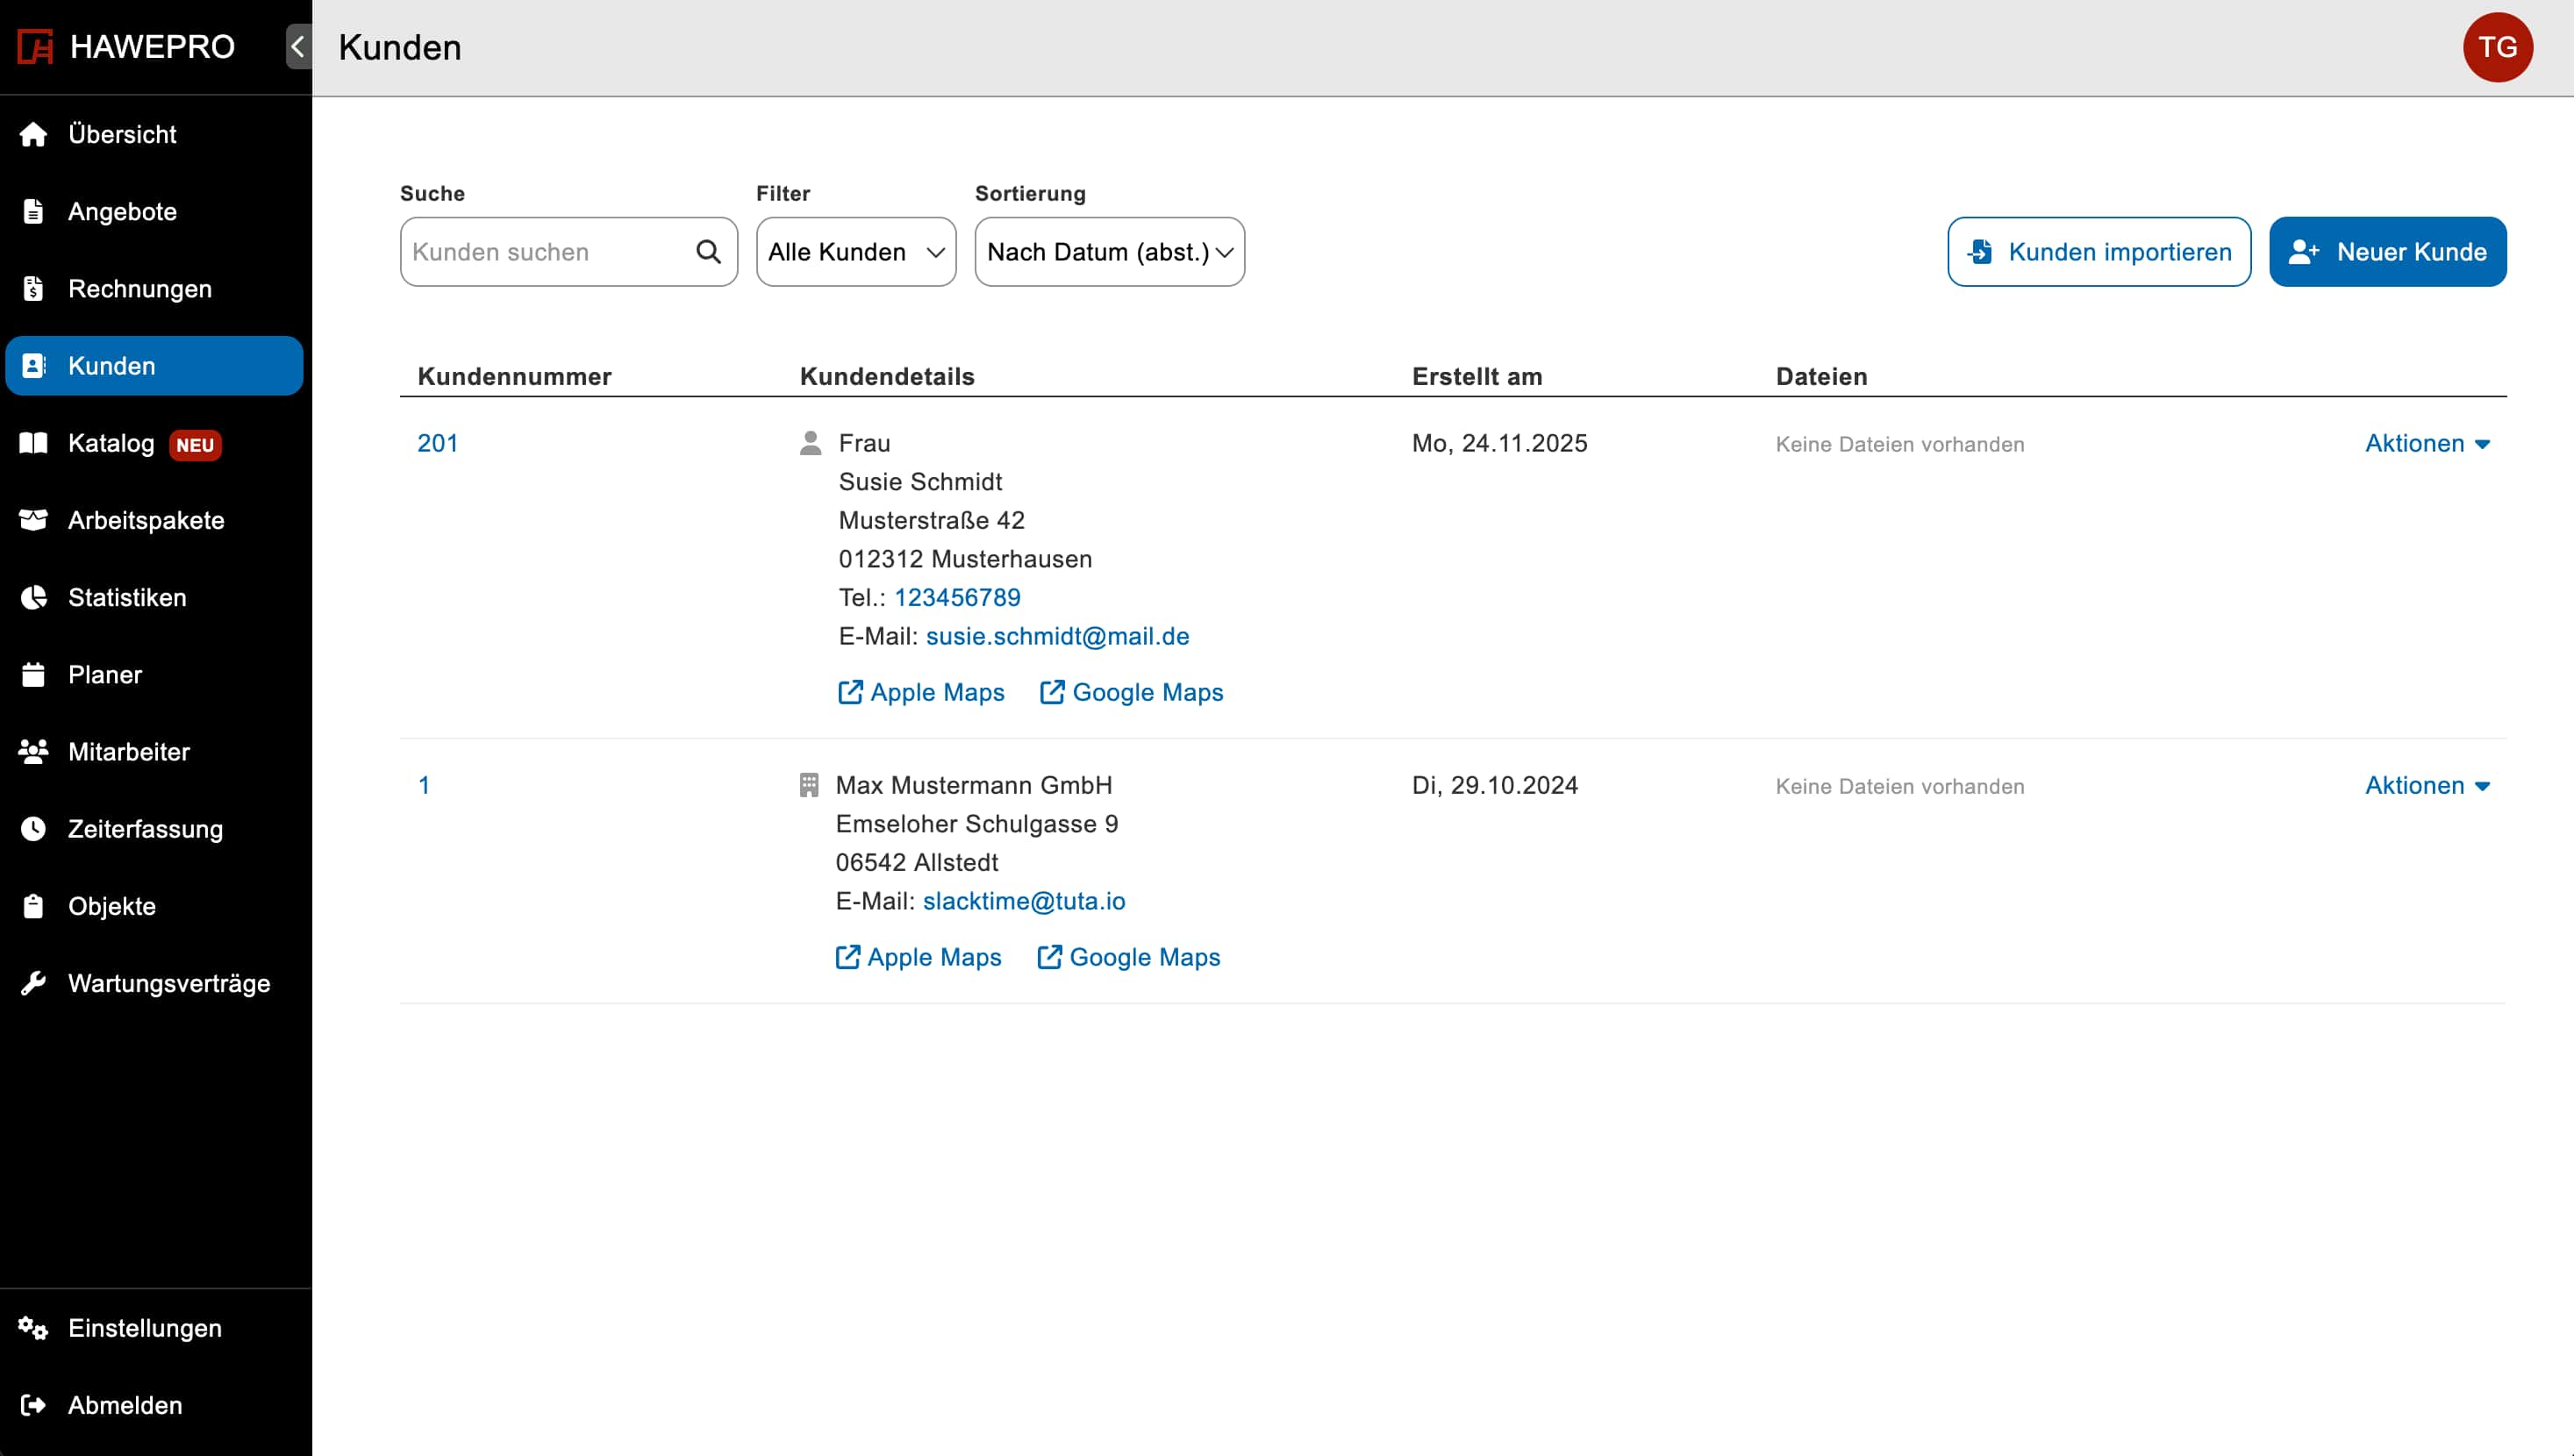Click the Neuer Kunde button
The width and height of the screenshot is (2574, 1456).
coord(2386,252)
